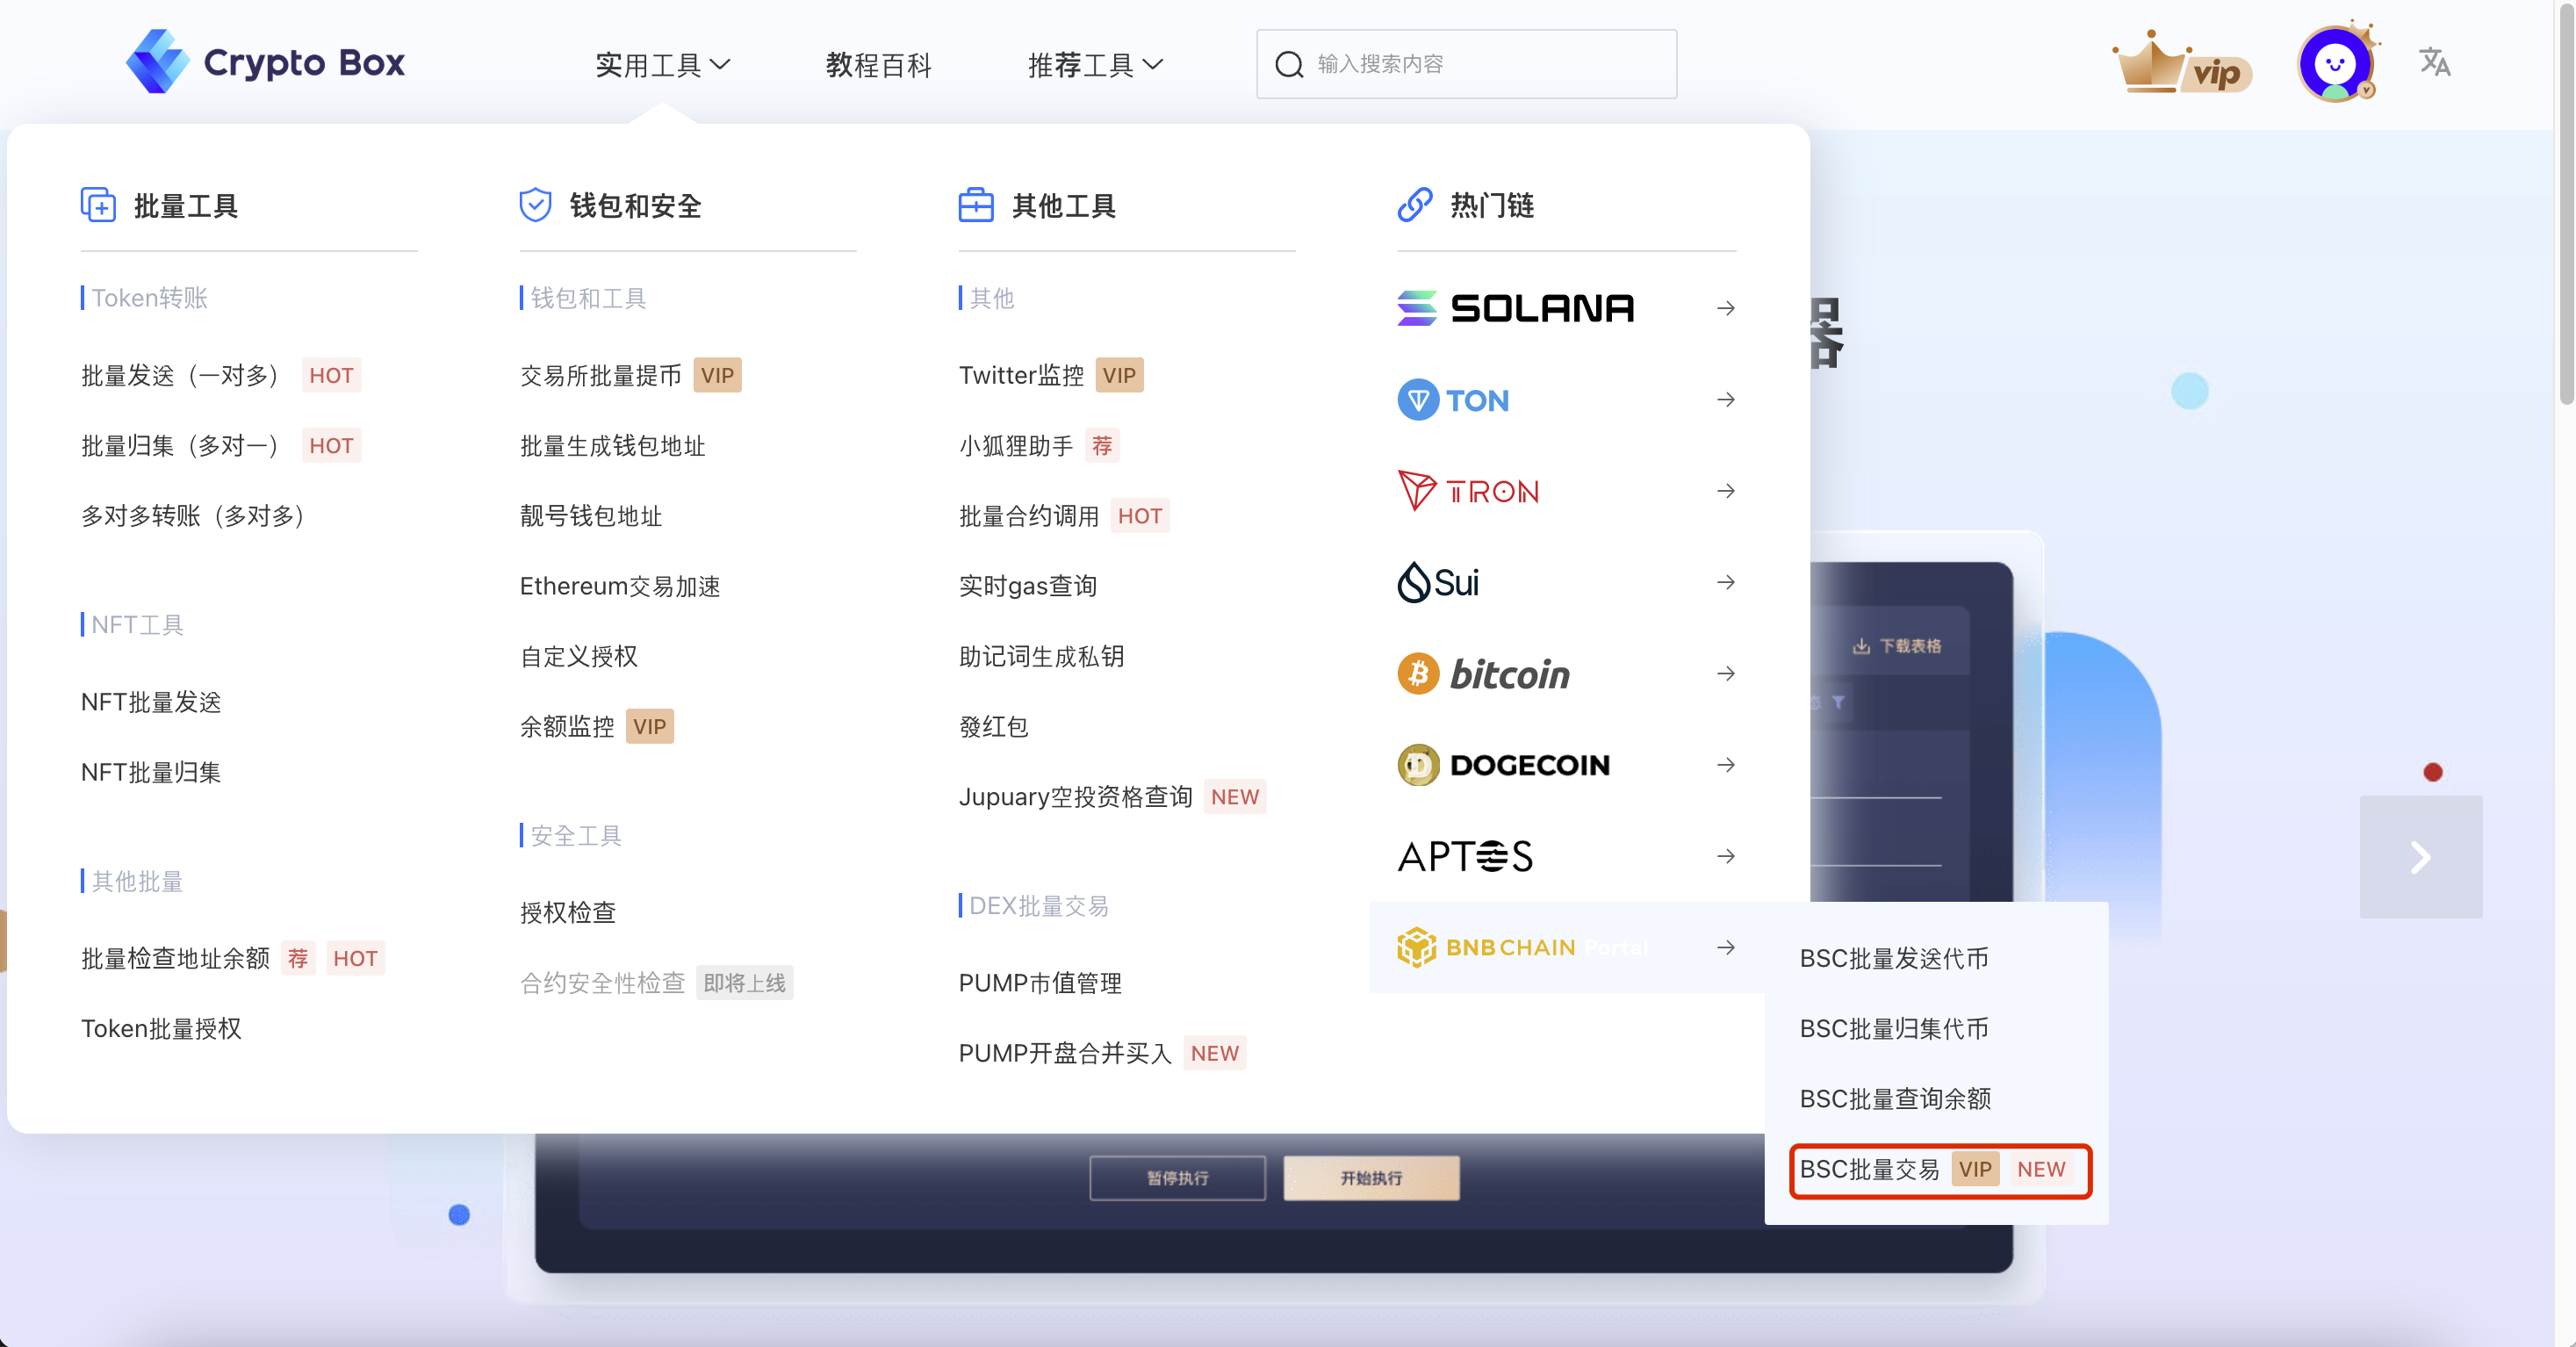The height and width of the screenshot is (1347, 2576).
Task: Click the batch tools header icon
Action: point(98,205)
